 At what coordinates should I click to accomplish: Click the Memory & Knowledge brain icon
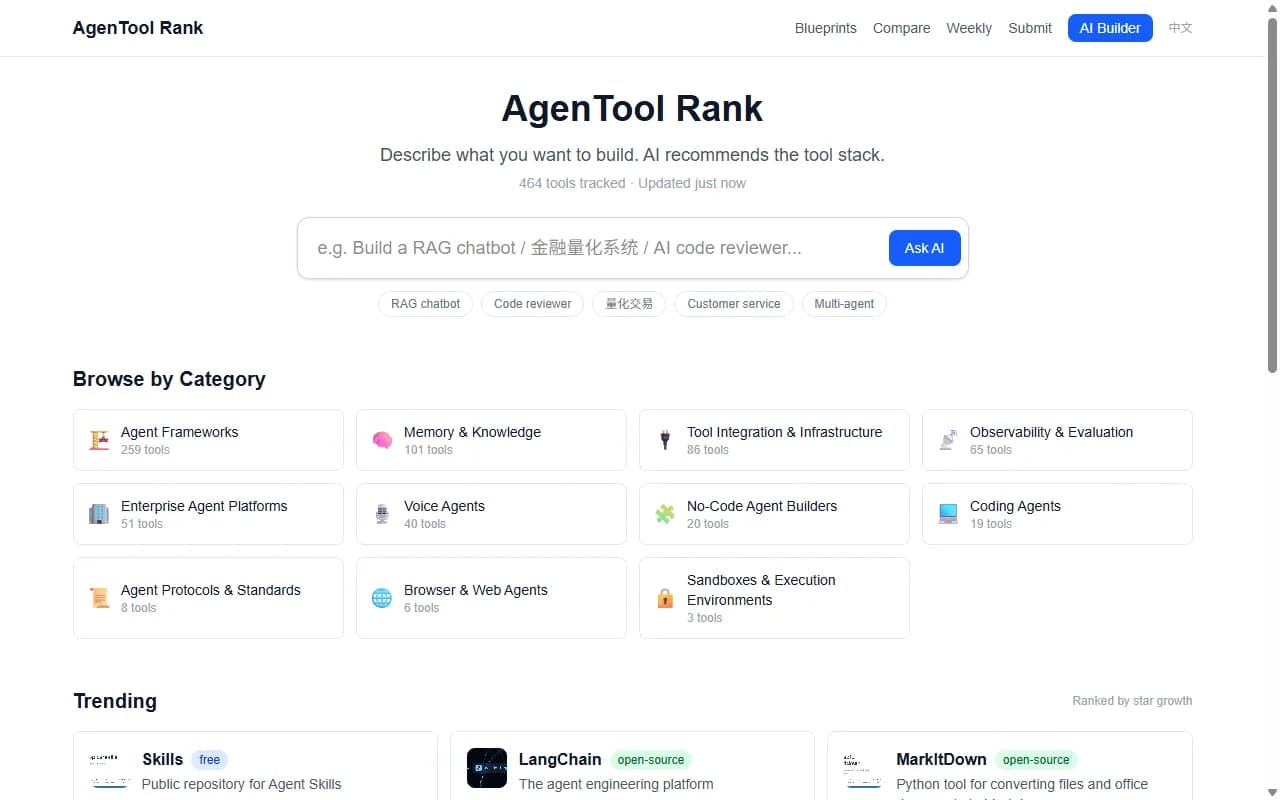[x=382, y=440]
